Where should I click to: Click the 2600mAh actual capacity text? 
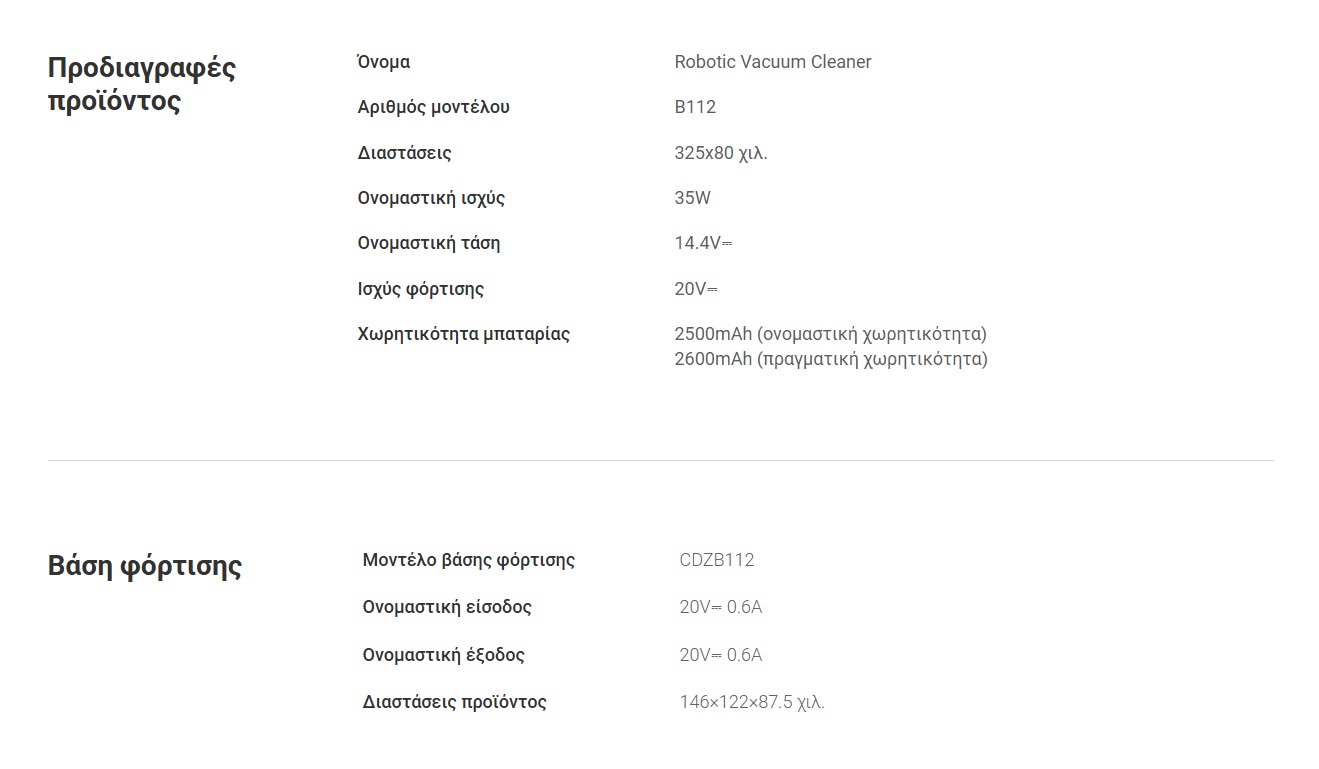pyautogui.click(x=831, y=359)
